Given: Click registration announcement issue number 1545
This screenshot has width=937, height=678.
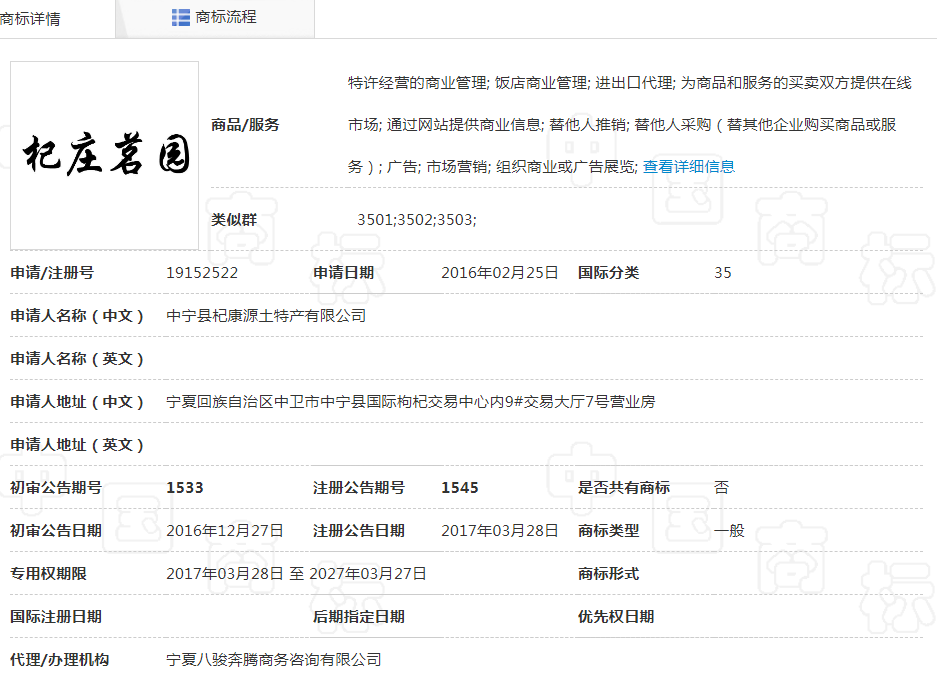Looking at the screenshot, I should click(460, 488).
